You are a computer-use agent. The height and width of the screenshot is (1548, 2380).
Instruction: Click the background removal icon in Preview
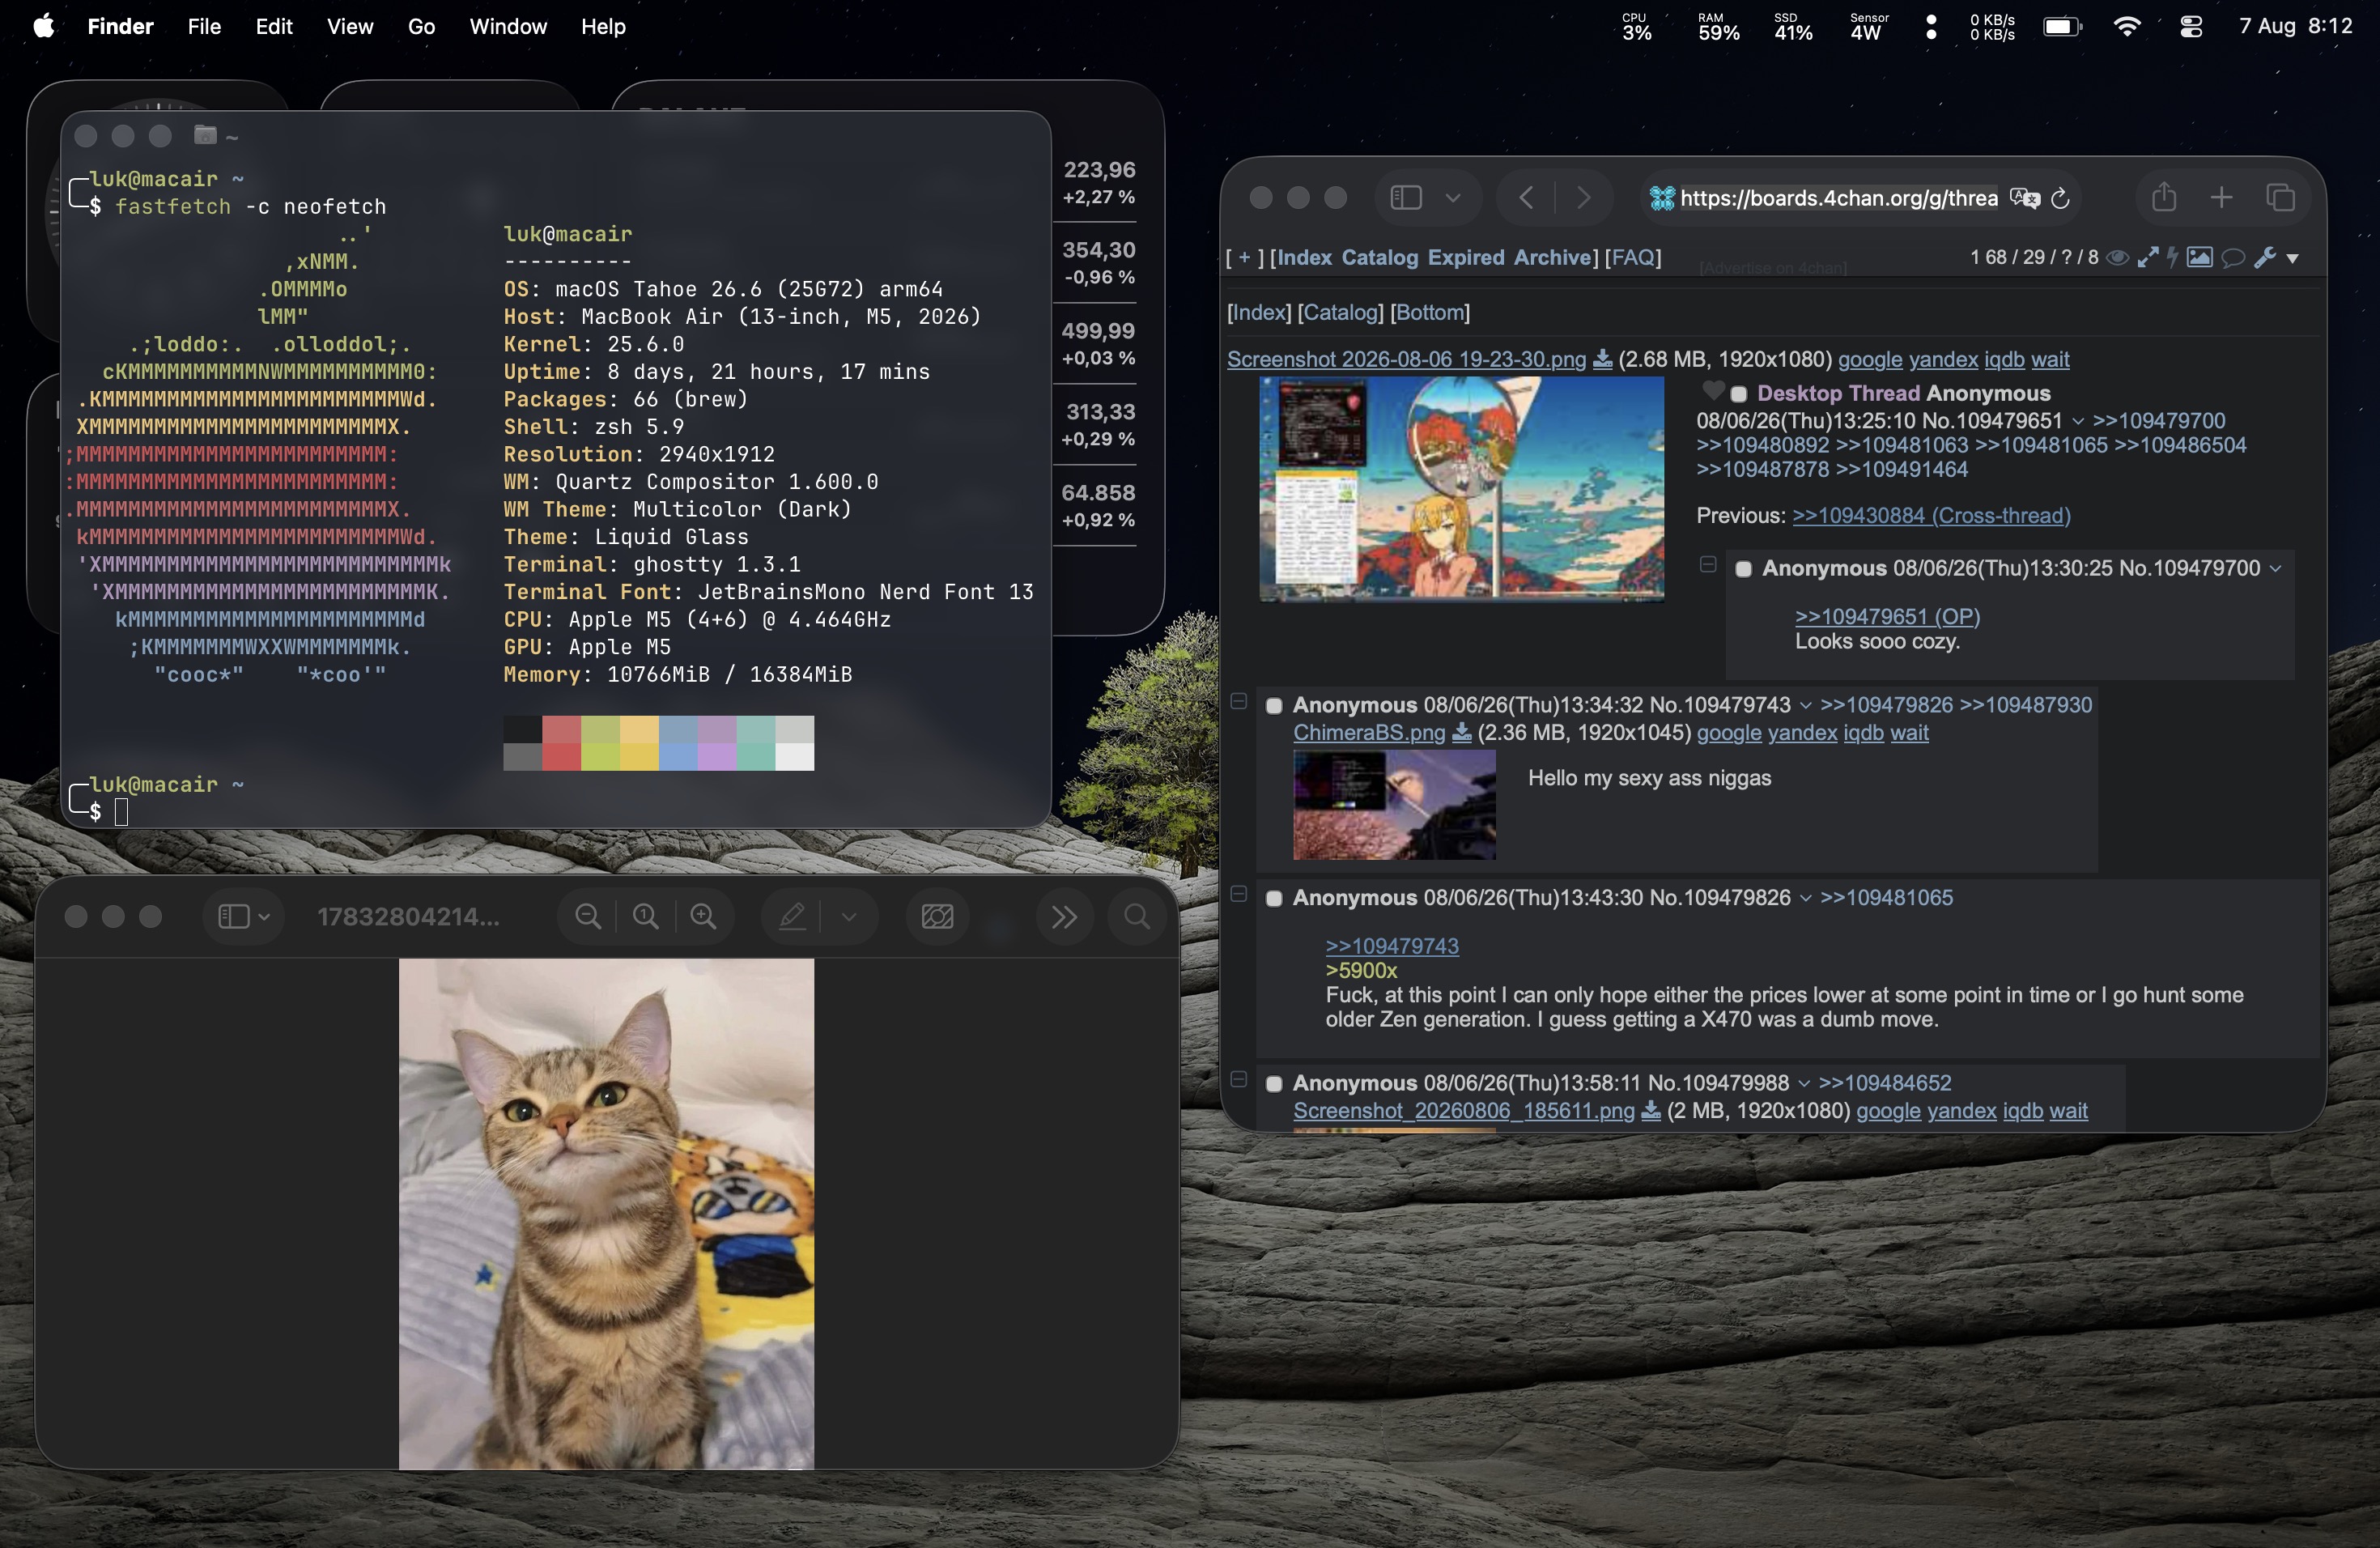coord(937,916)
